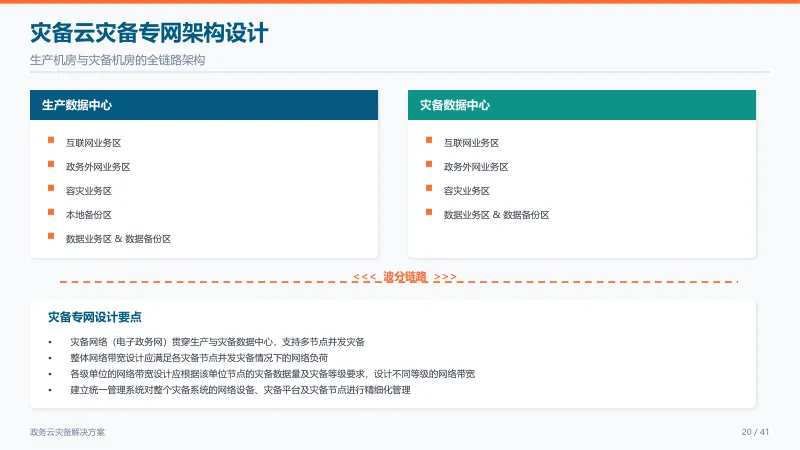
Task: Click the orange 波分链路 label
Action: tap(405, 277)
